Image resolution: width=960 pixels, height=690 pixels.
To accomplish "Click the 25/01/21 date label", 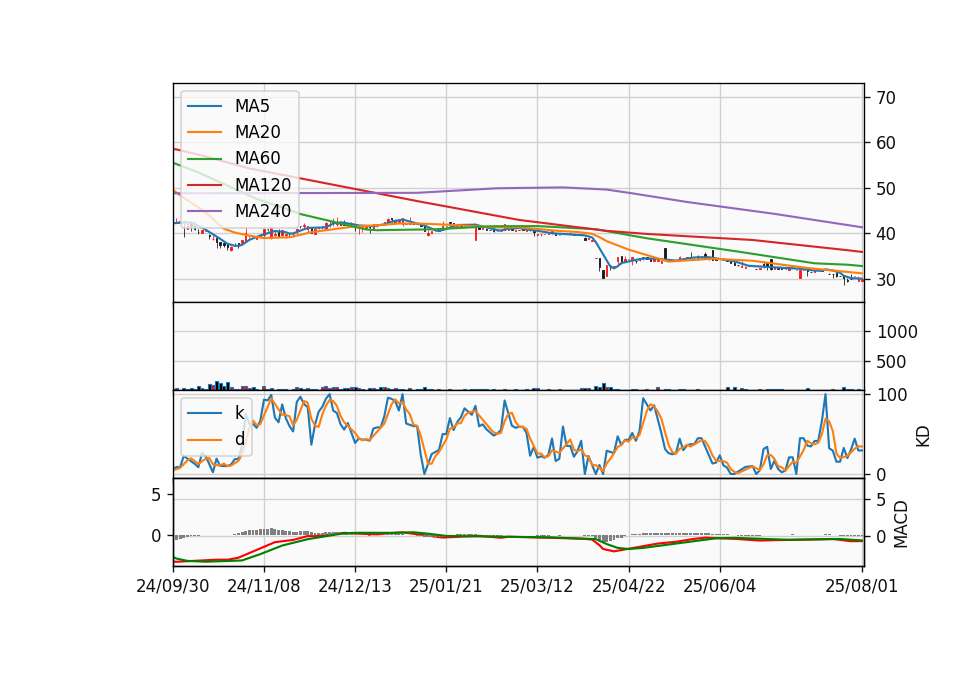I will click(446, 586).
